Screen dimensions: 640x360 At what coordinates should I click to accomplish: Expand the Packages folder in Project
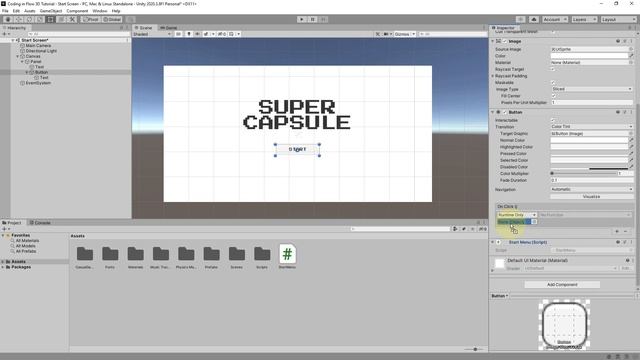3,267
